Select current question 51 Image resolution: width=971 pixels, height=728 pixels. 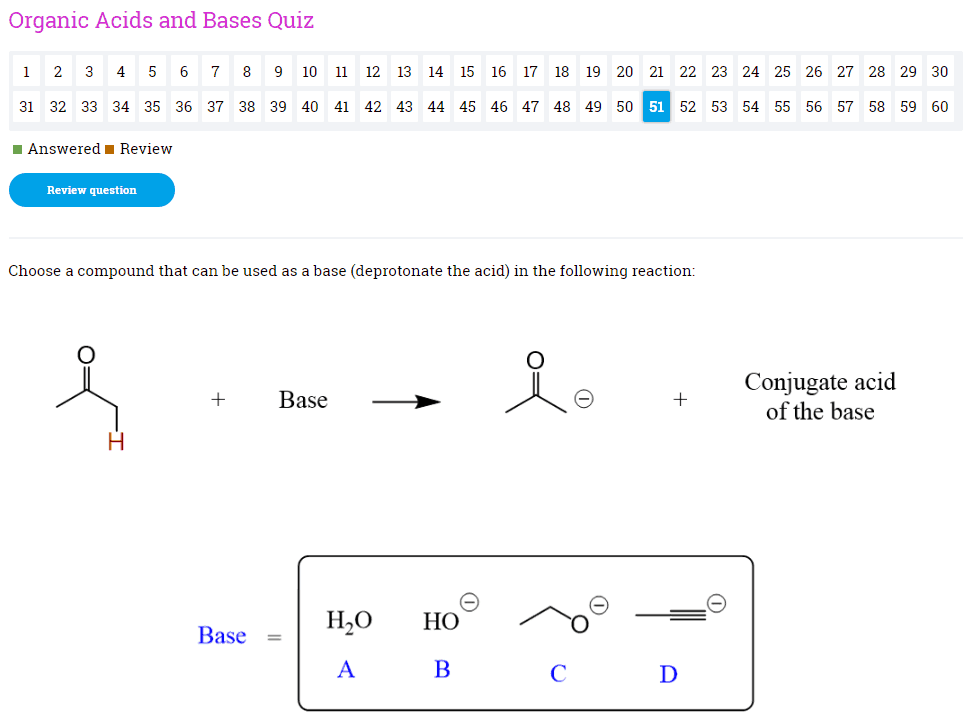pos(656,107)
